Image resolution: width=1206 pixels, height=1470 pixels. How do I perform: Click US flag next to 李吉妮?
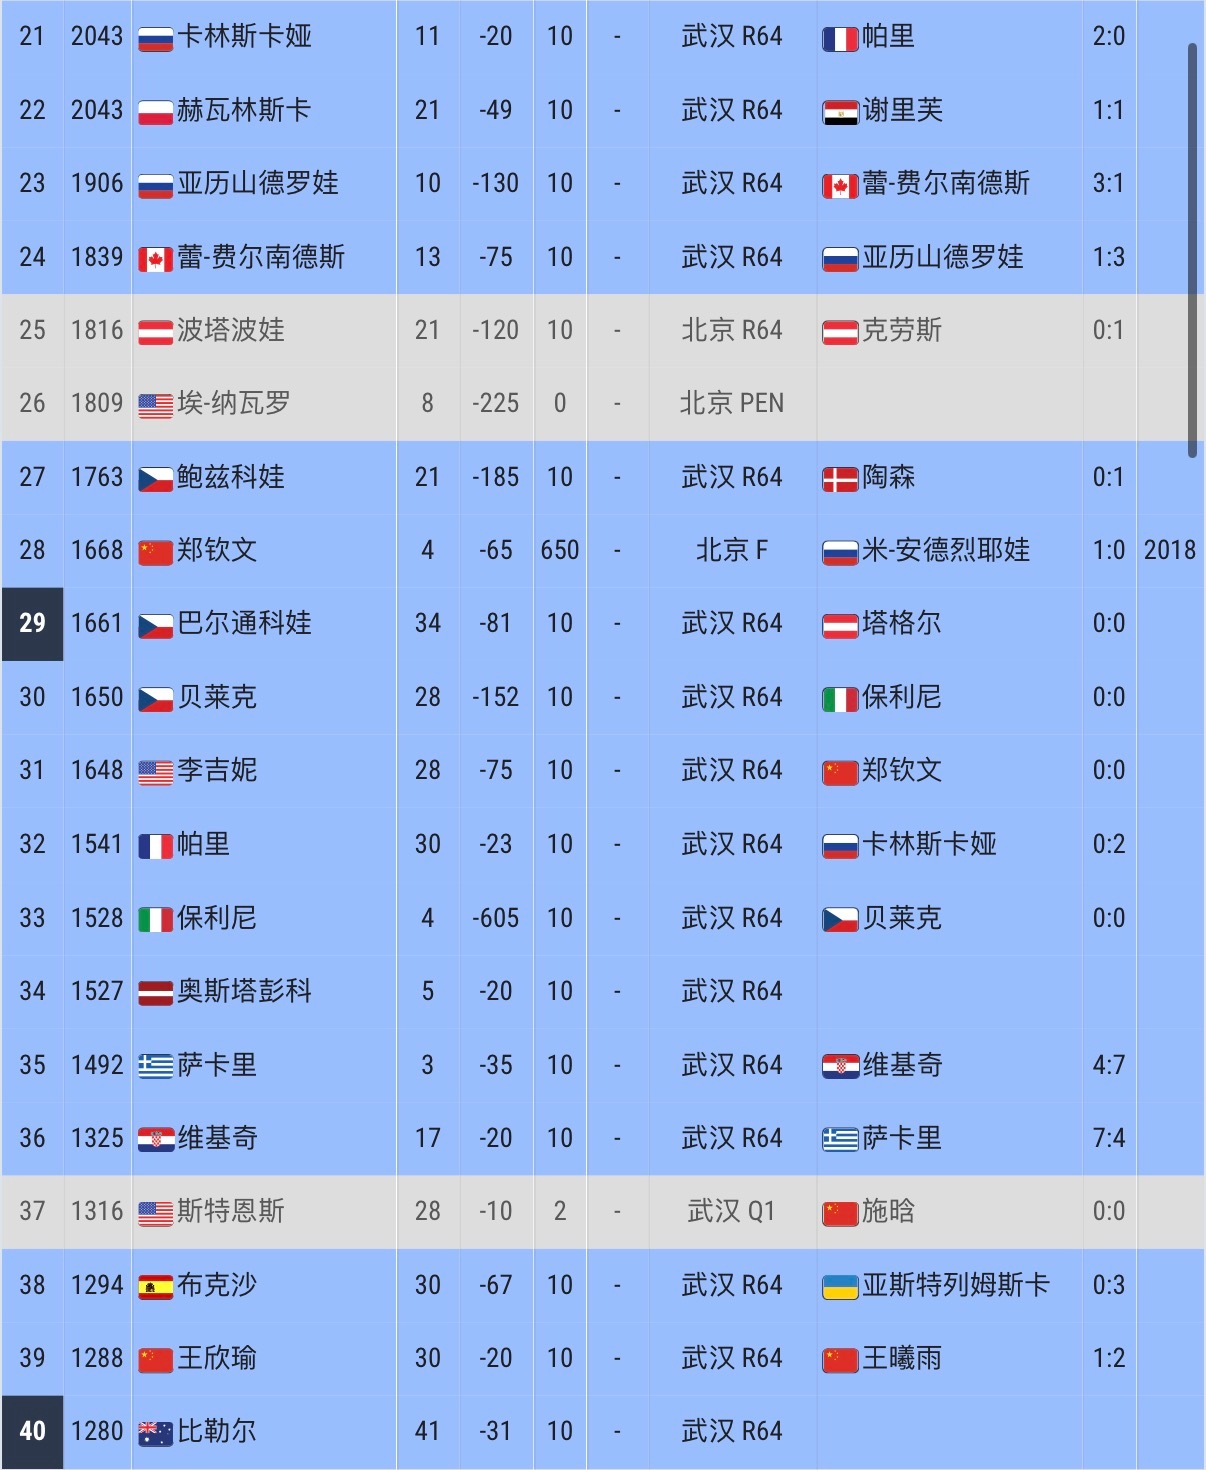155,773
